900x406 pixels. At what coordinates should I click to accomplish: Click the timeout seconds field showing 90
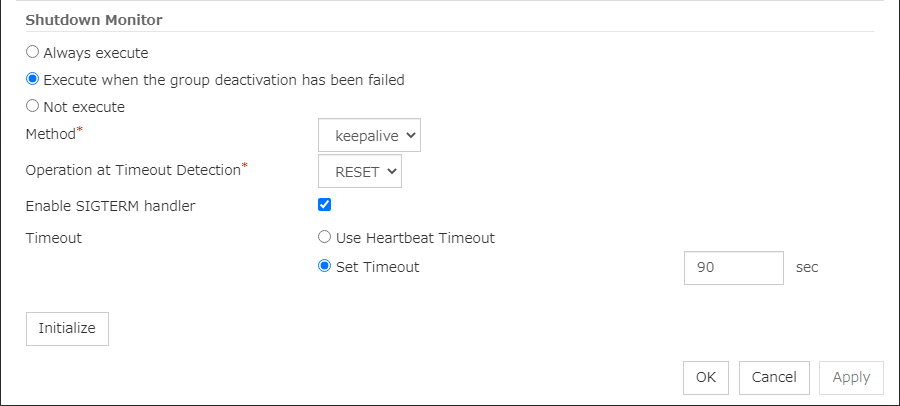pyautogui.click(x=733, y=268)
